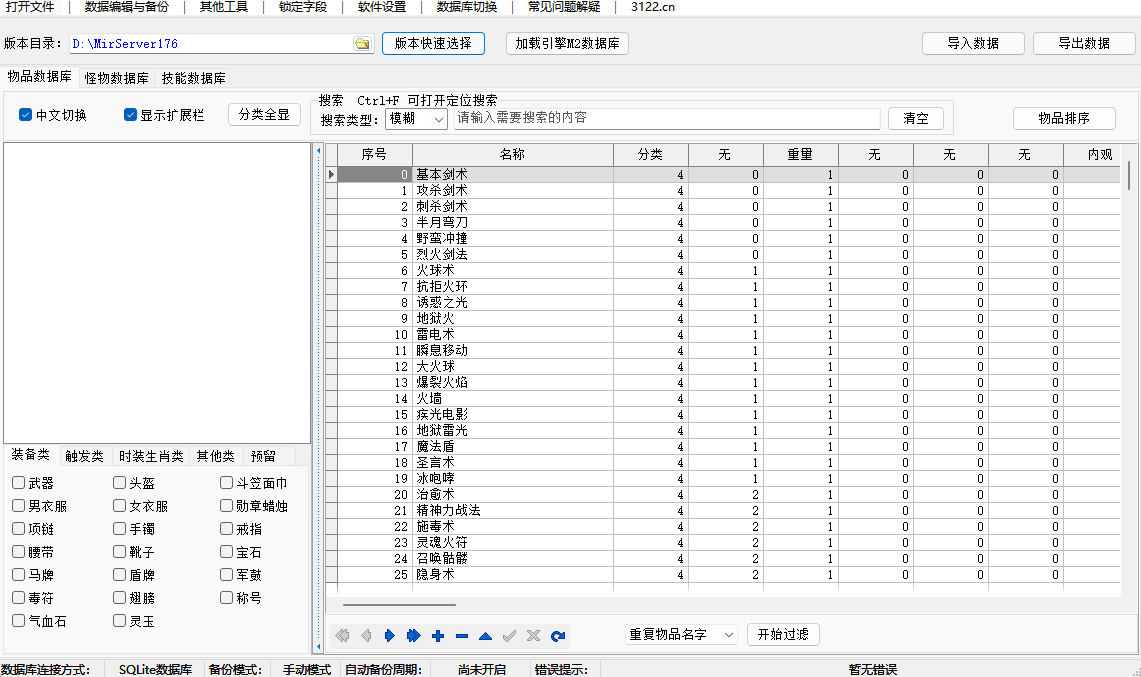The height and width of the screenshot is (677, 1141).
Task: Click the grey checkmark post-edit icon
Action: point(510,636)
